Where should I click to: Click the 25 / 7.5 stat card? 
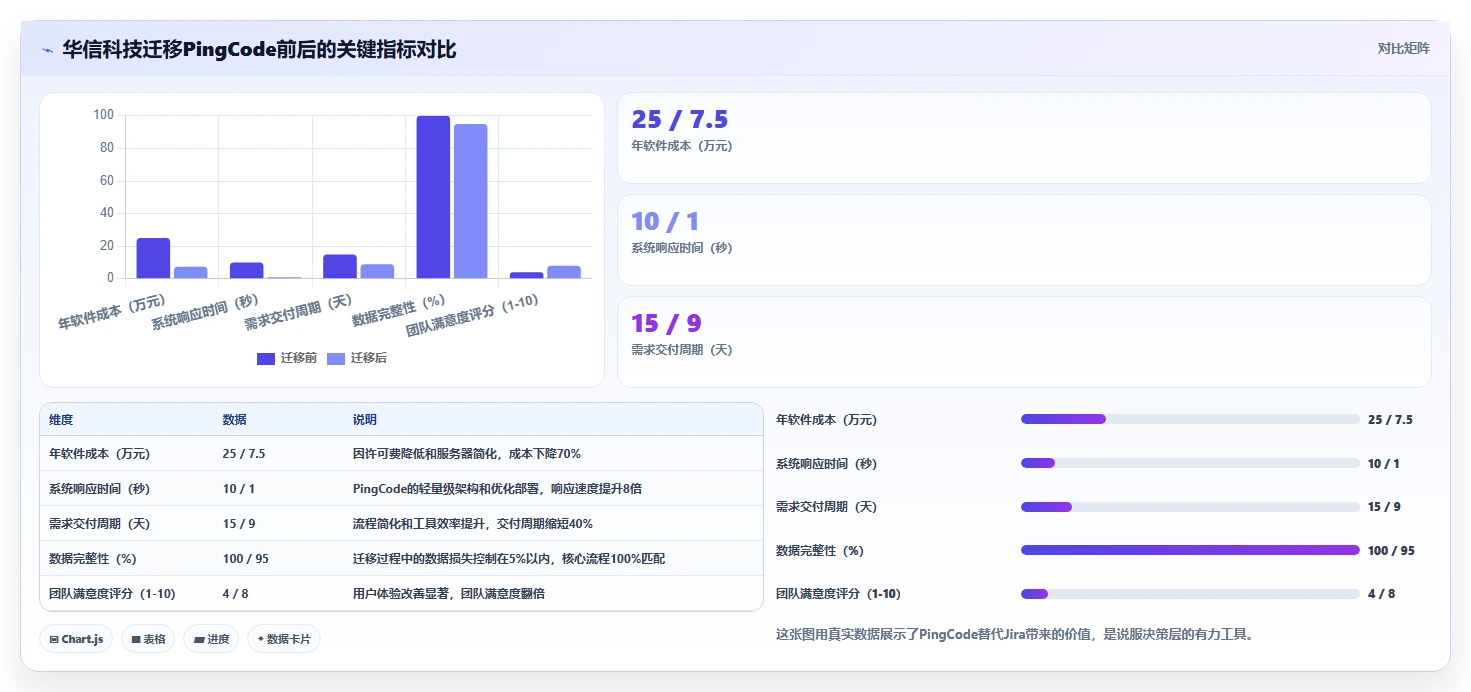pos(1024,138)
